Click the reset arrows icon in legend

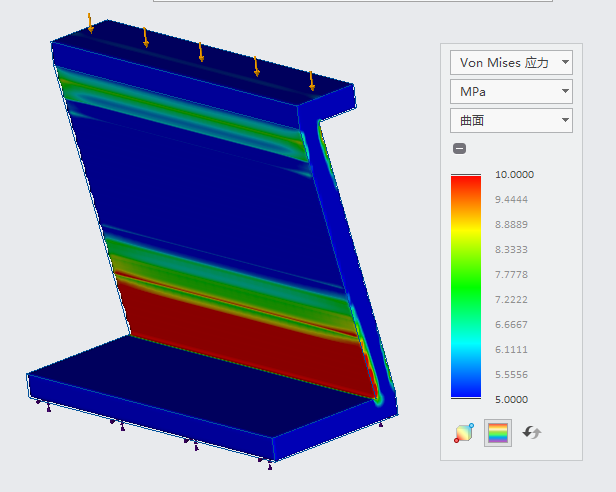(x=532, y=433)
